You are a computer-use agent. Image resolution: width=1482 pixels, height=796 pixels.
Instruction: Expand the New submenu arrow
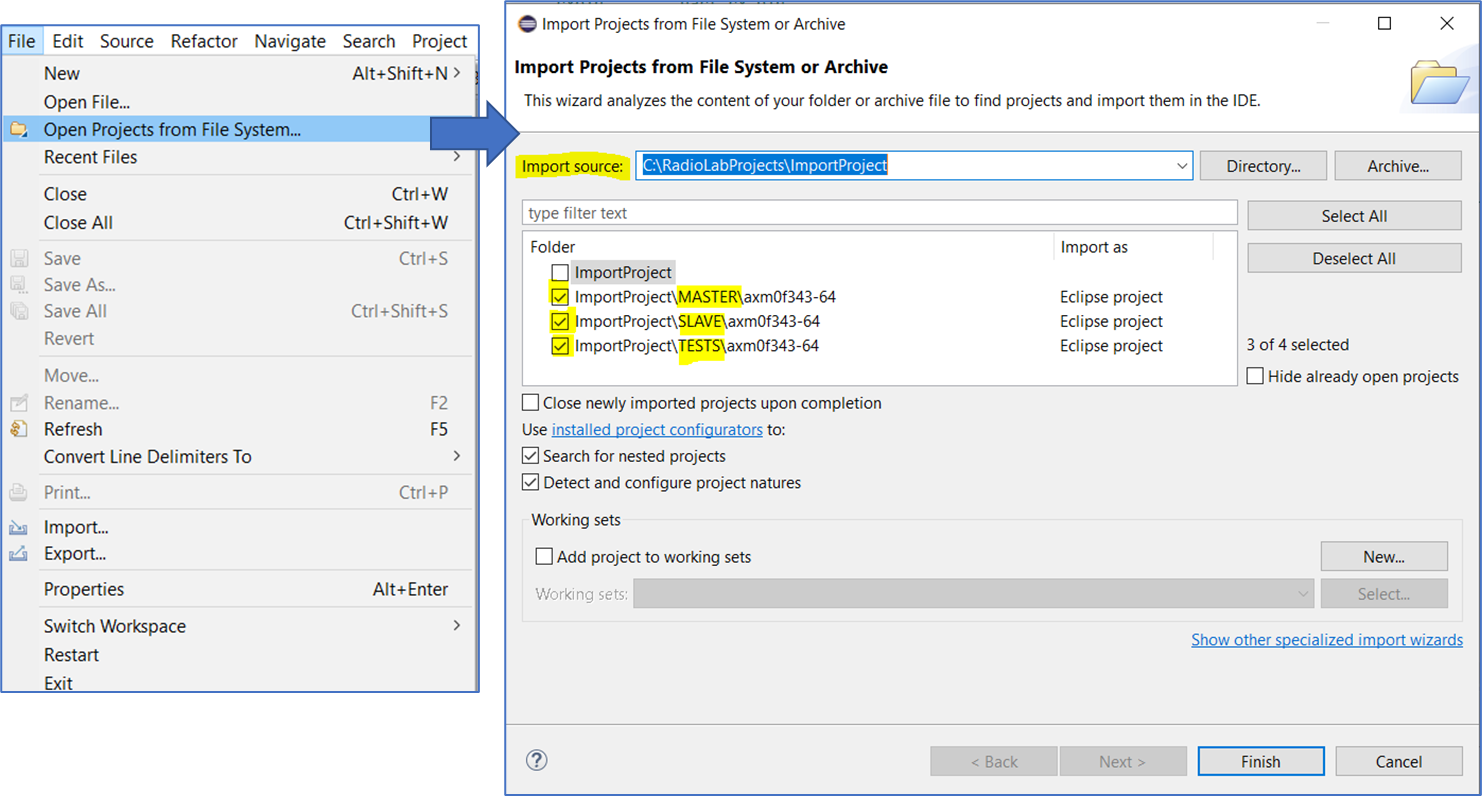coord(457,73)
